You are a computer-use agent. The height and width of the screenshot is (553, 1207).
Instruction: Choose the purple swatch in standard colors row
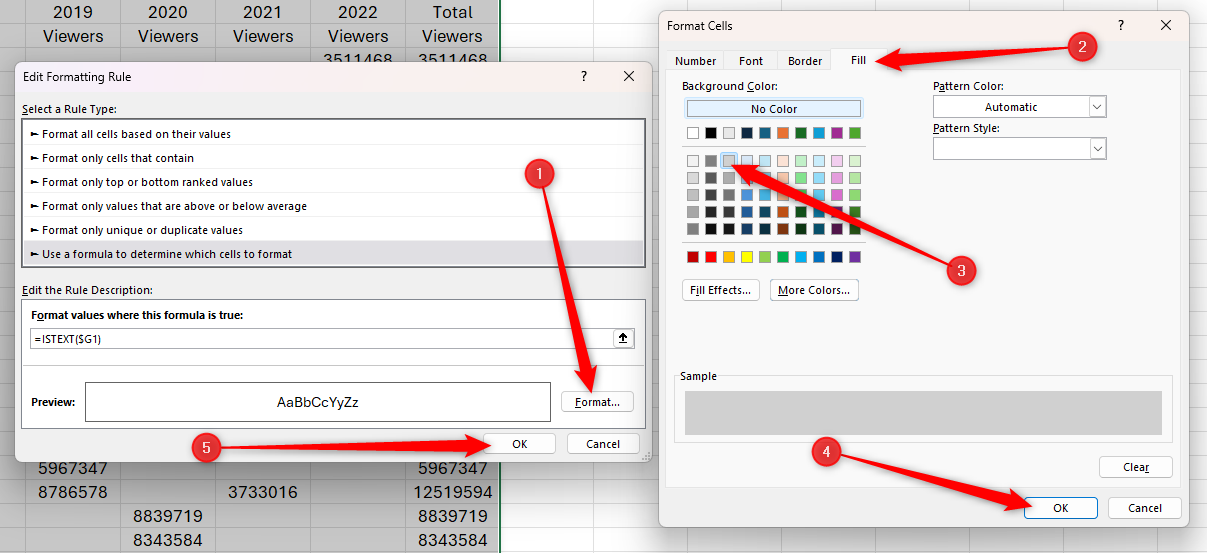855,257
